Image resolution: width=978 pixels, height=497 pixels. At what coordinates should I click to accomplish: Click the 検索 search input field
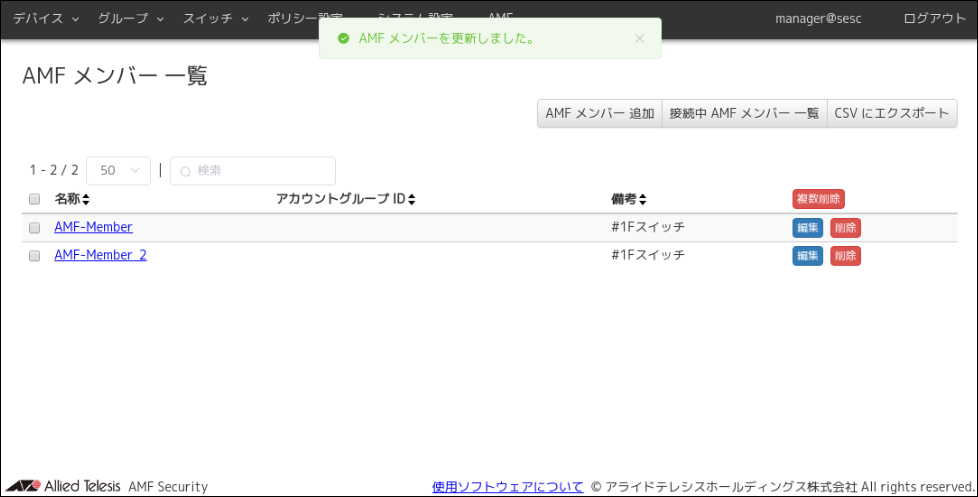262,171
